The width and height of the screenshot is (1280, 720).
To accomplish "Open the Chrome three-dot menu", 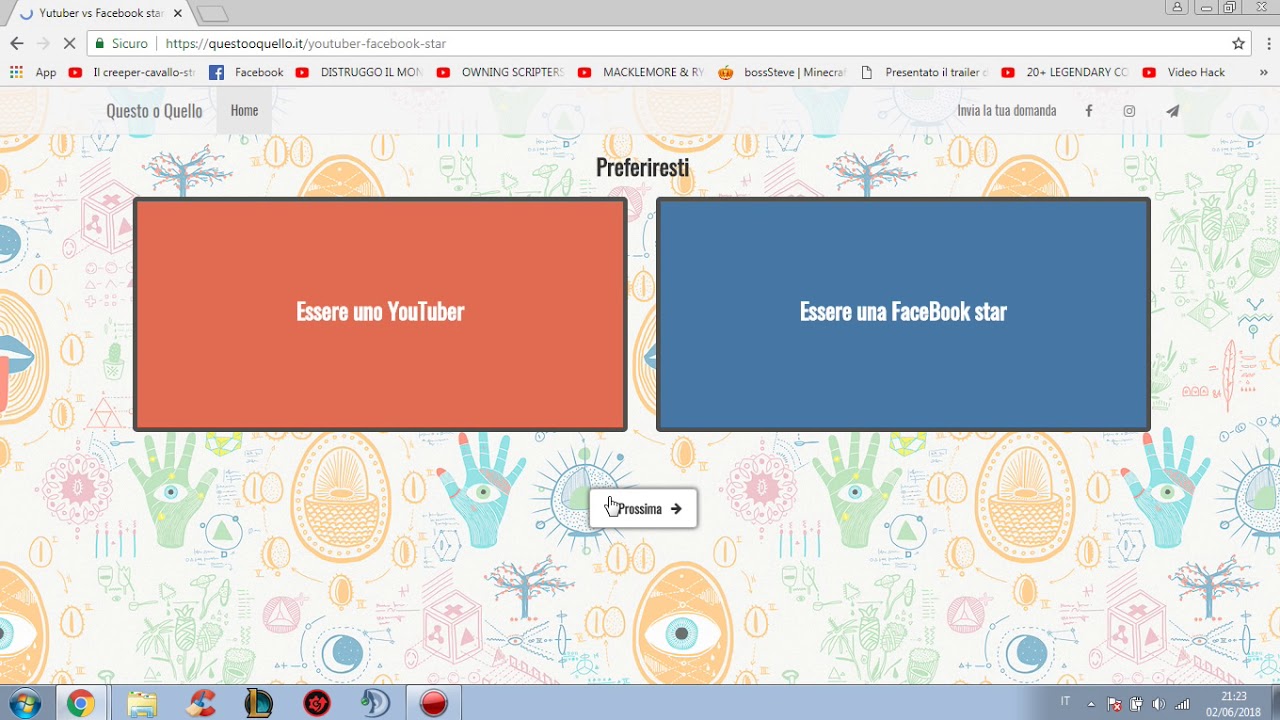I will (x=1267, y=43).
